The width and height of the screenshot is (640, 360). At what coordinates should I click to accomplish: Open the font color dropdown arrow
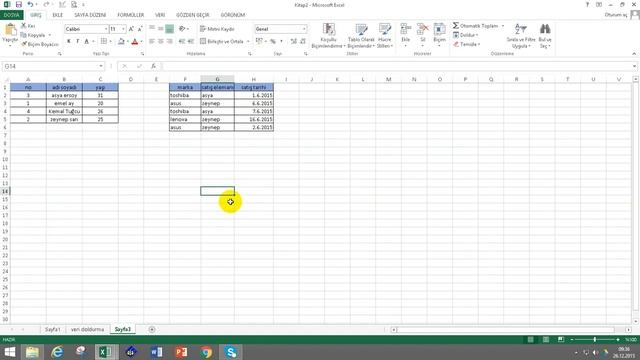141,42
